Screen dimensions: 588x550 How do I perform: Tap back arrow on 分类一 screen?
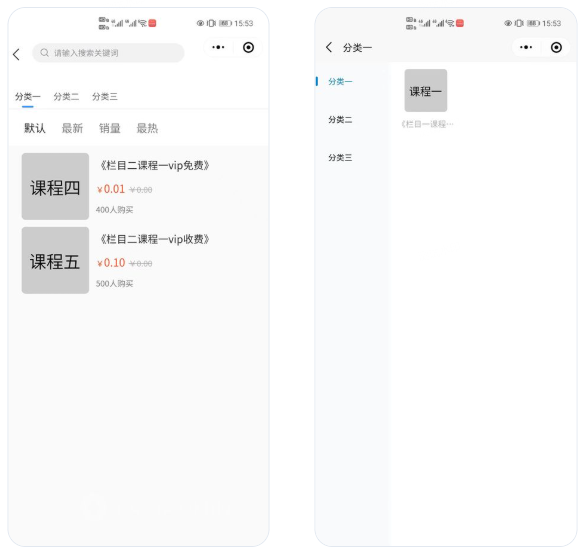tap(329, 47)
